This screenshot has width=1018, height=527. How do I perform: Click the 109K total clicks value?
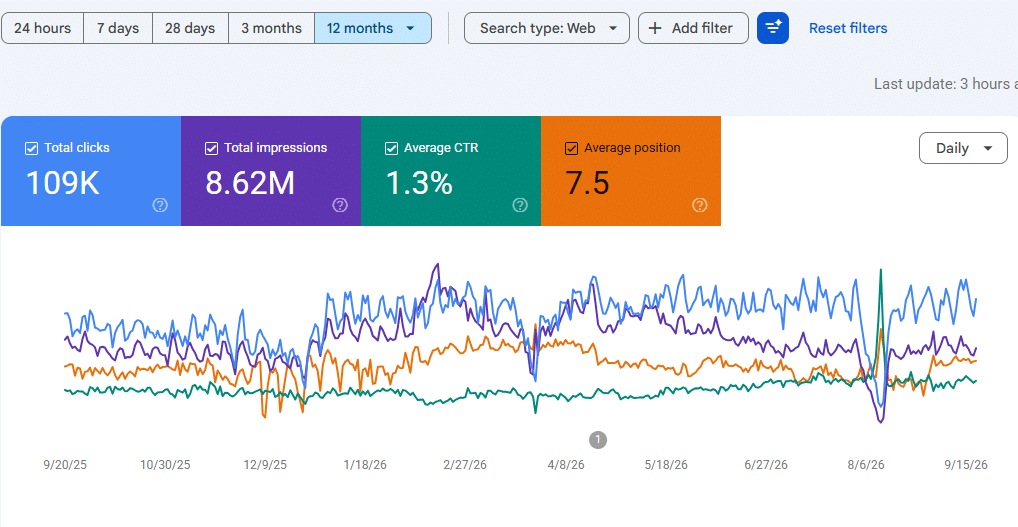[62, 183]
